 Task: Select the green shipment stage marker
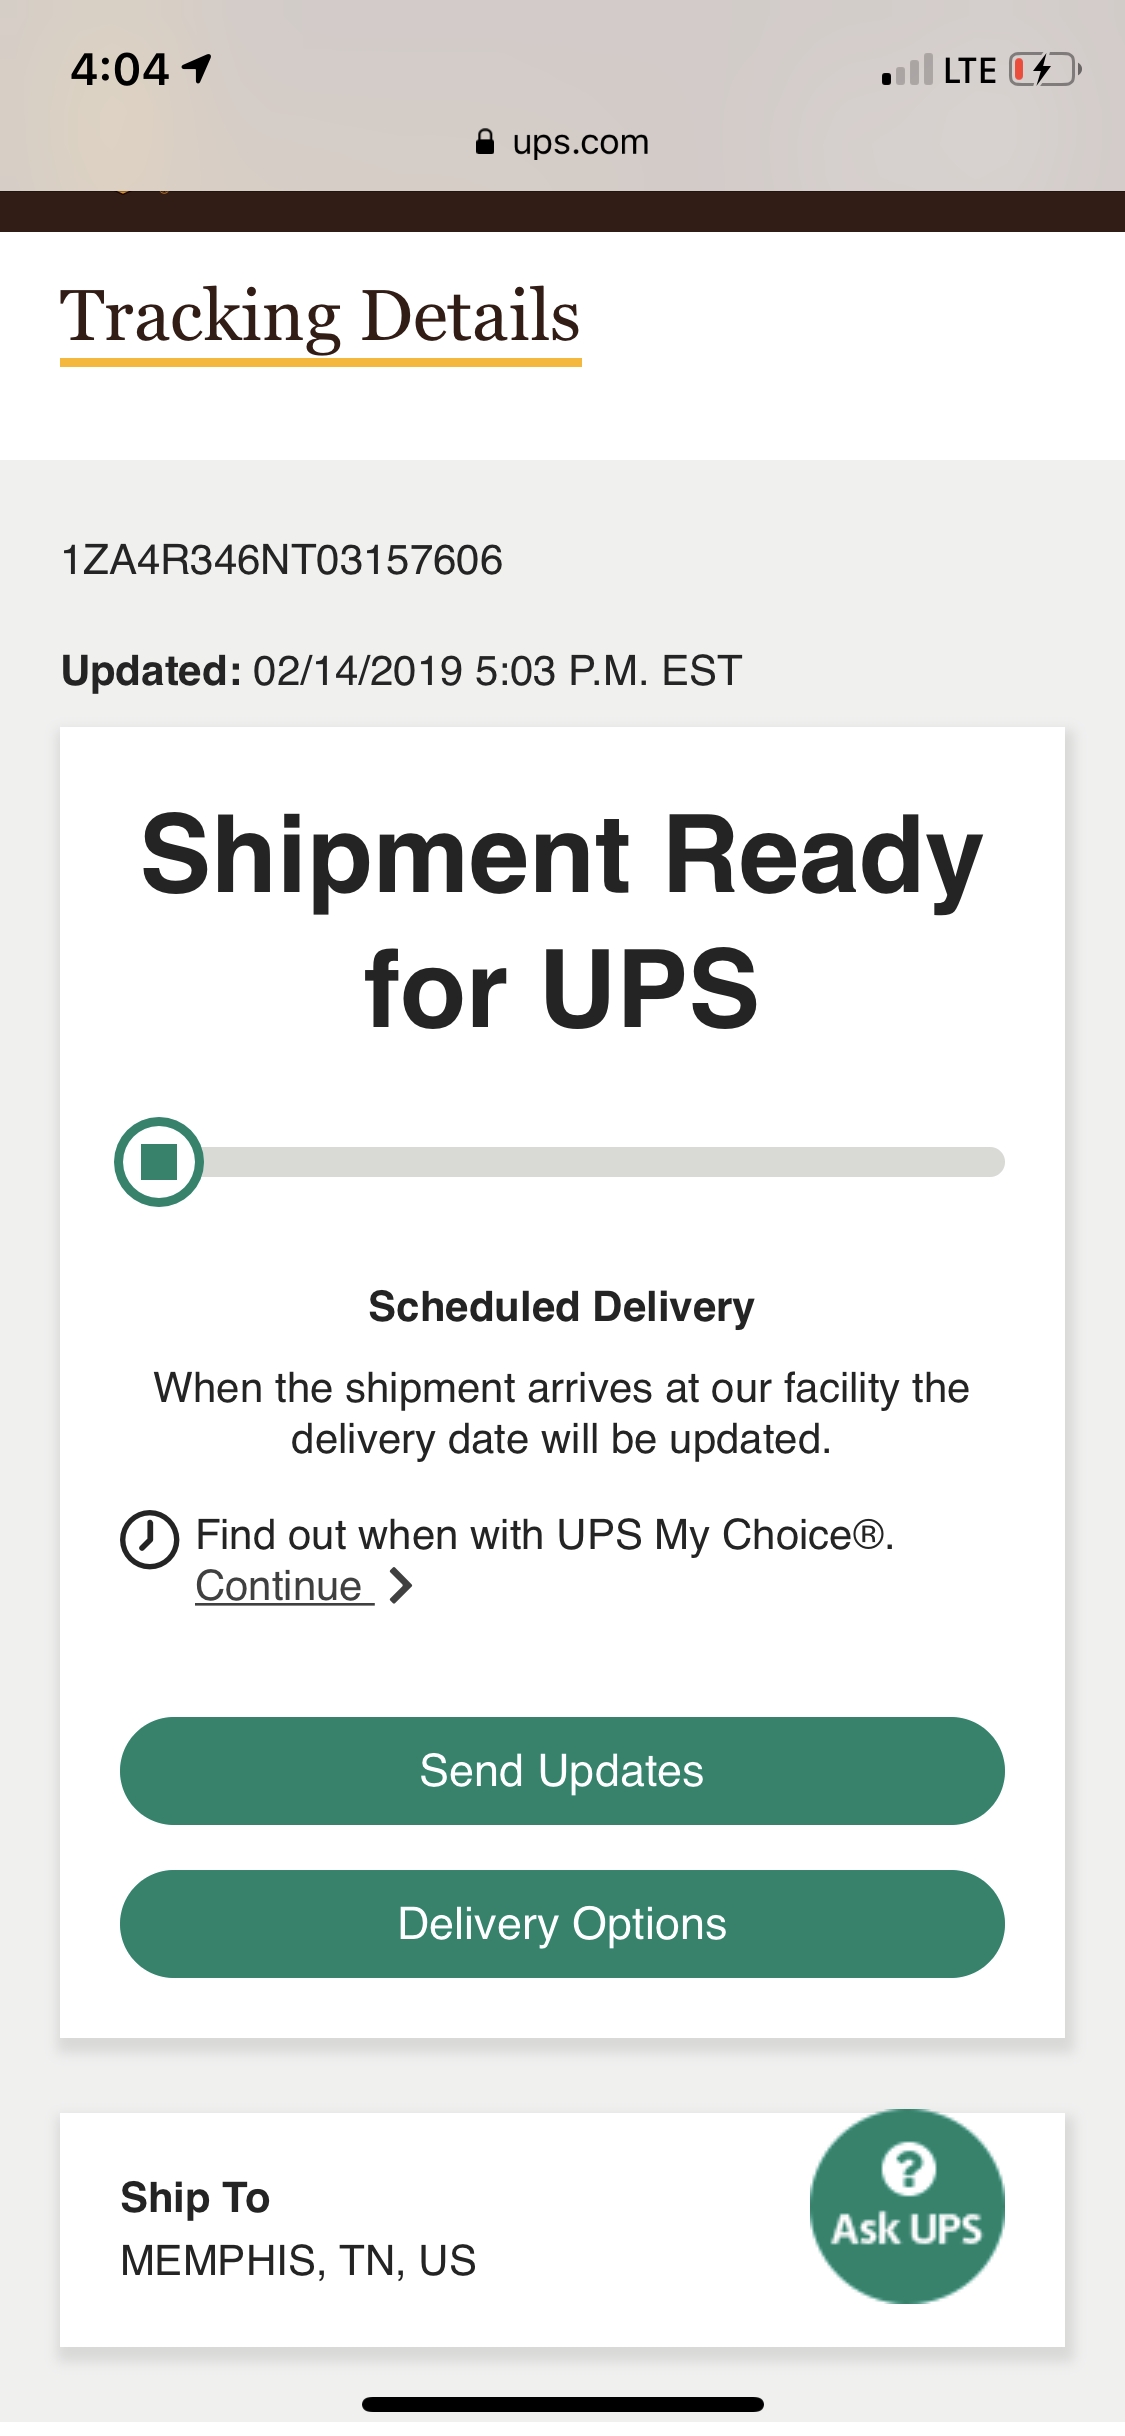[x=159, y=1162]
